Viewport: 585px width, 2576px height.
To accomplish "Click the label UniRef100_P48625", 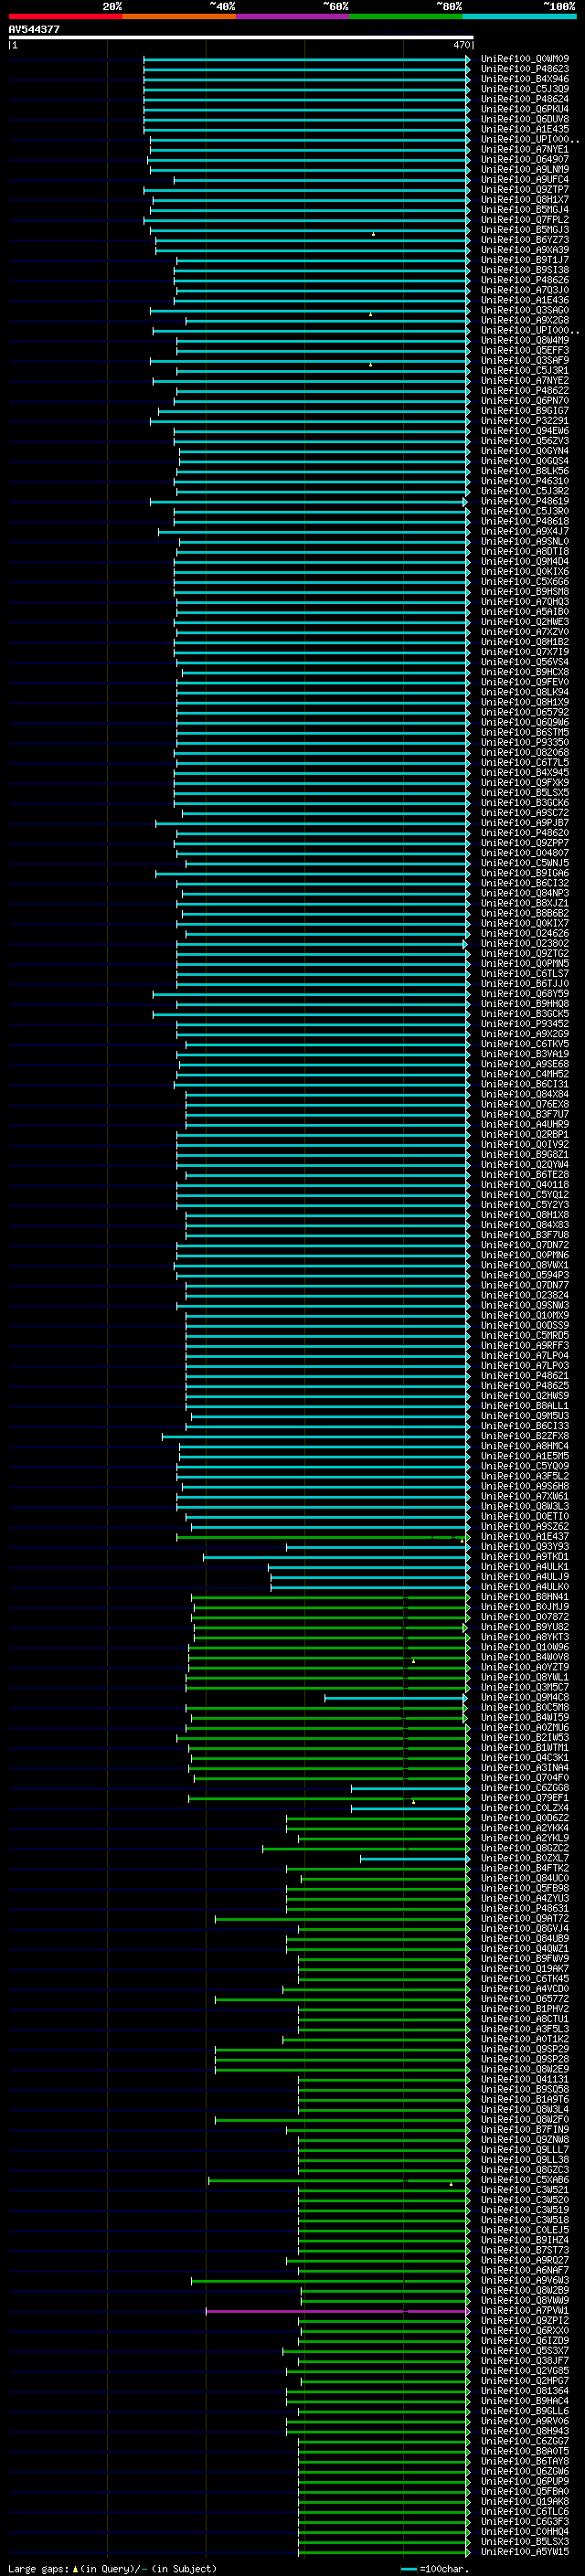I will coord(525,1386).
